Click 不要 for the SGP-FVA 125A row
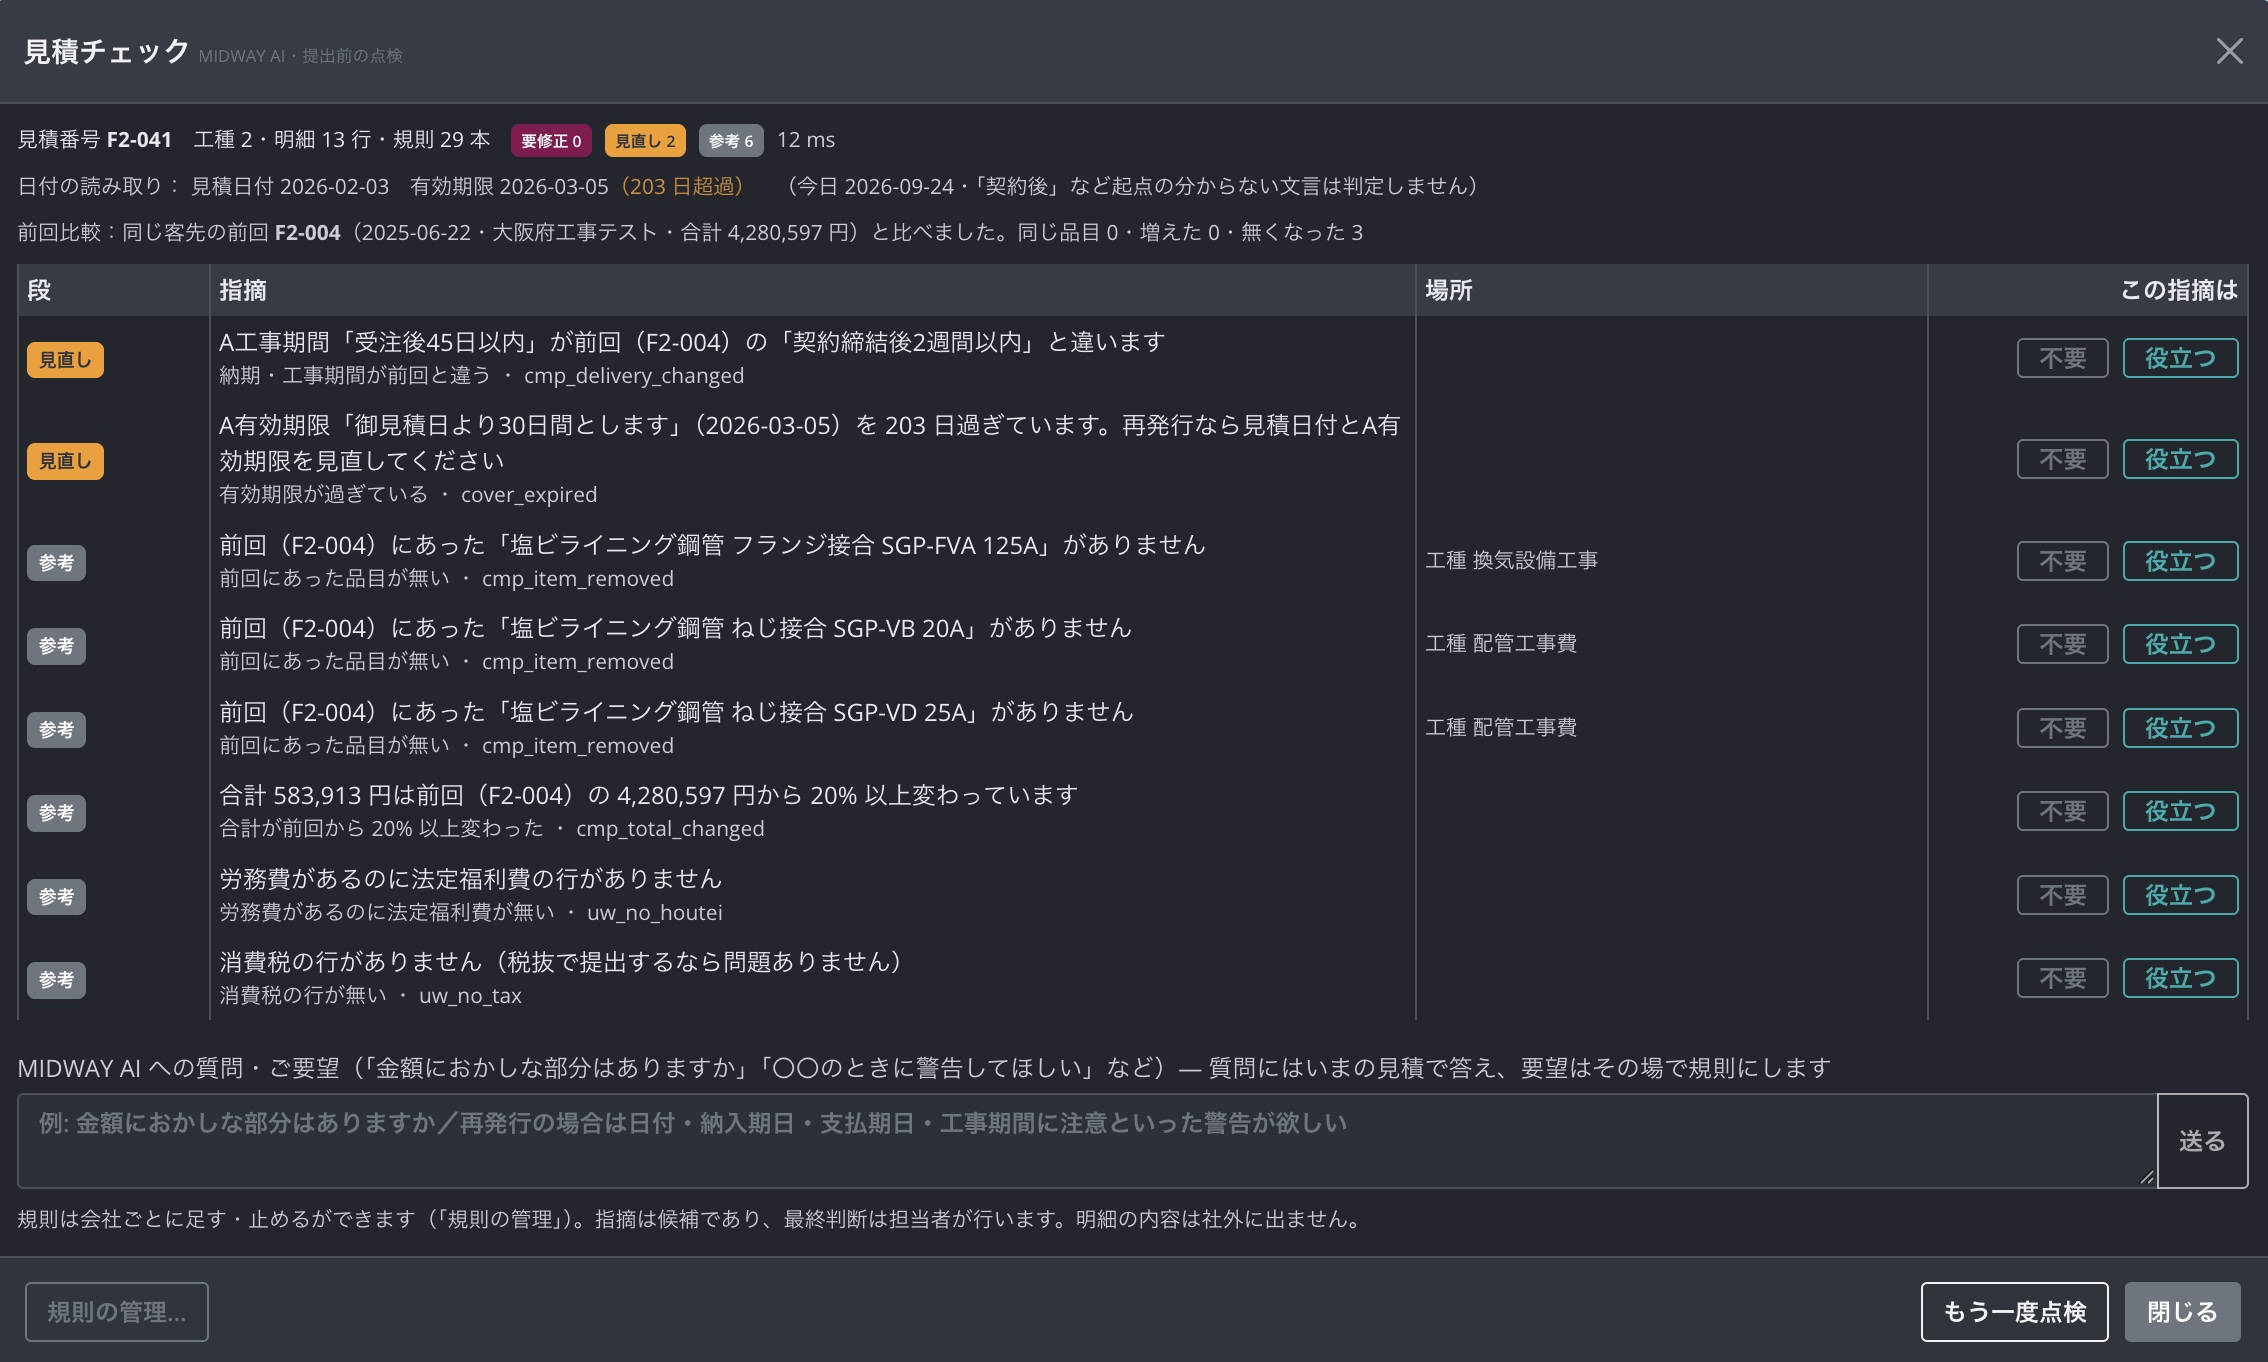Image resolution: width=2268 pixels, height=1362 pixels. point(2062,561)
